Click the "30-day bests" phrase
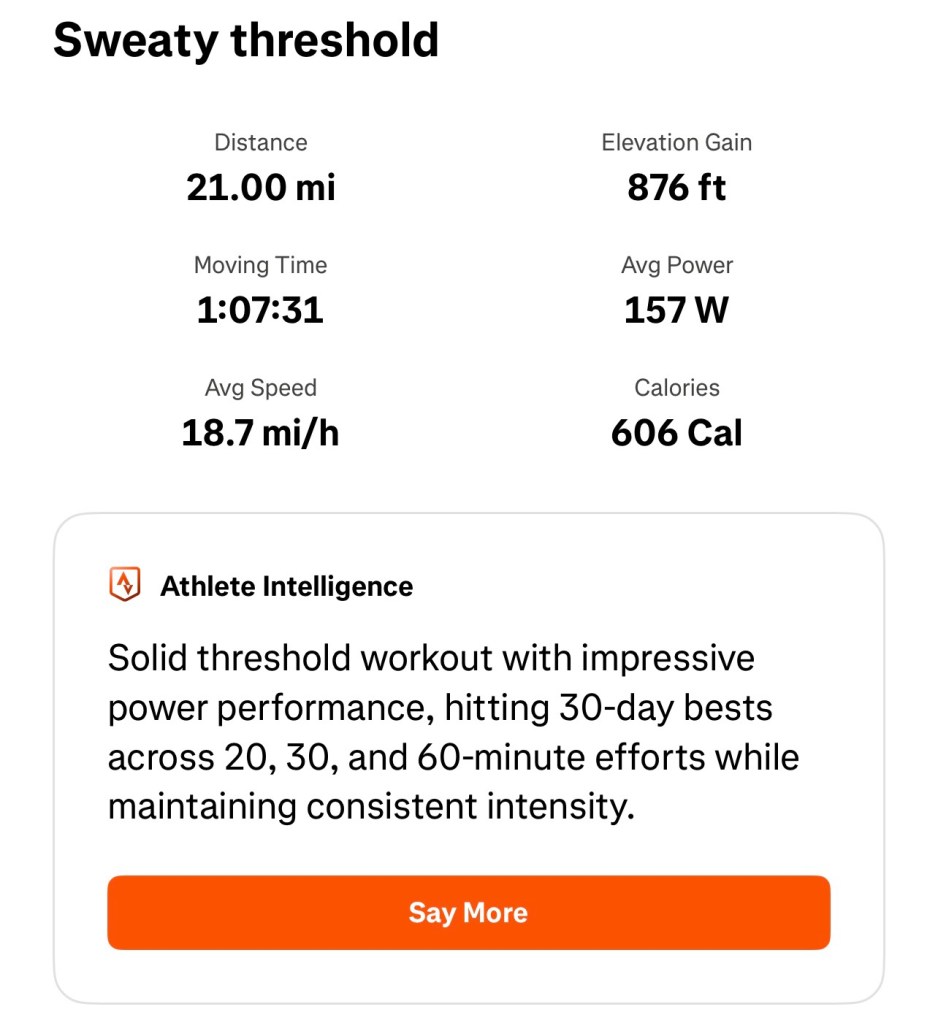Image resolution: width=938 pixels, height=1023 pixels. click(x=663, y=708)
